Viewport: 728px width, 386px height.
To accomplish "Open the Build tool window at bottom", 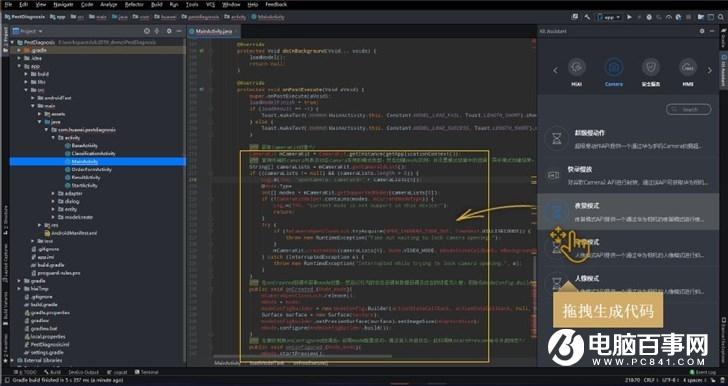I will 52,372.
